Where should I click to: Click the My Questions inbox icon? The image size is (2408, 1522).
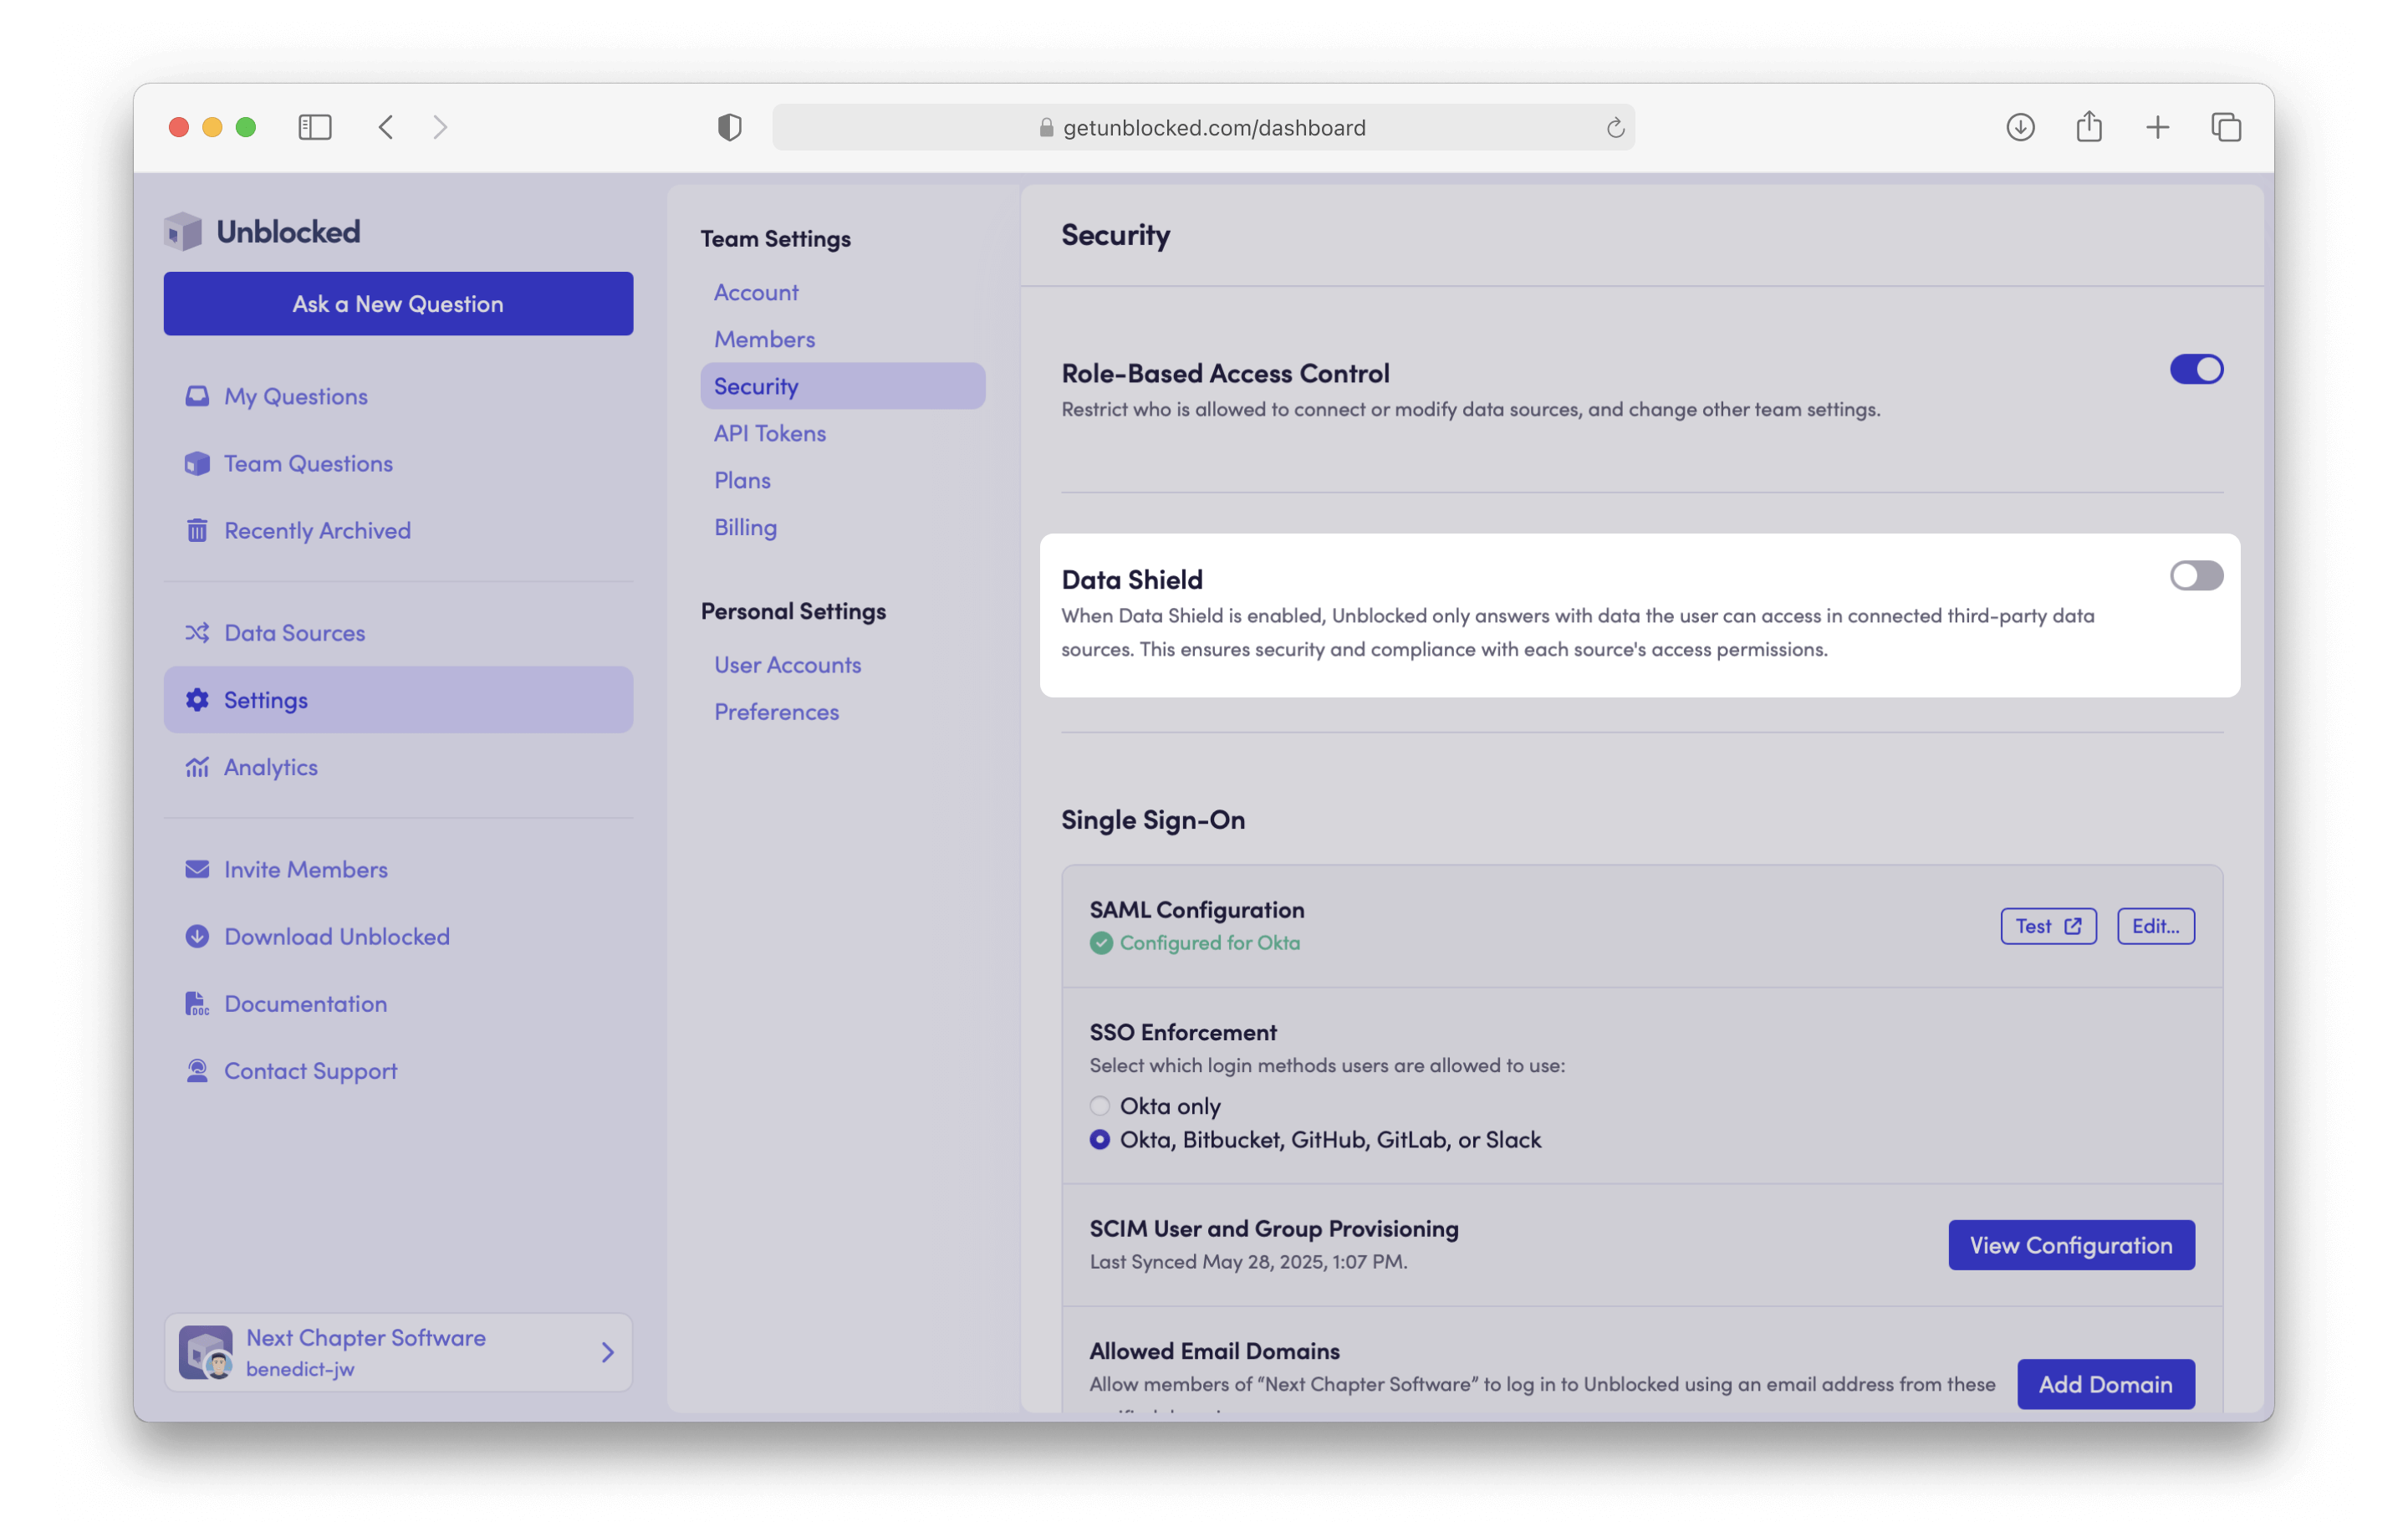[x=197, y=396]
